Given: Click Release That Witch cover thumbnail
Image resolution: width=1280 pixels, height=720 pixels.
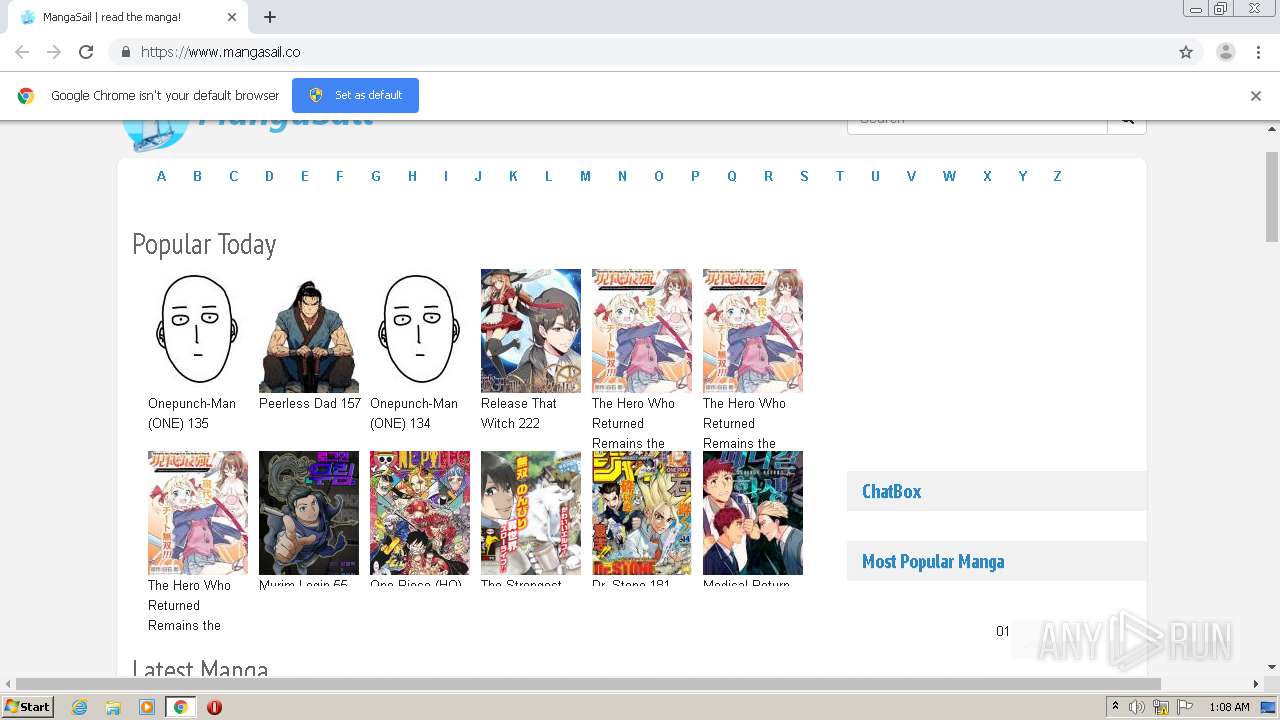Looking at the screenshot, I should click(x=531, y=330).
